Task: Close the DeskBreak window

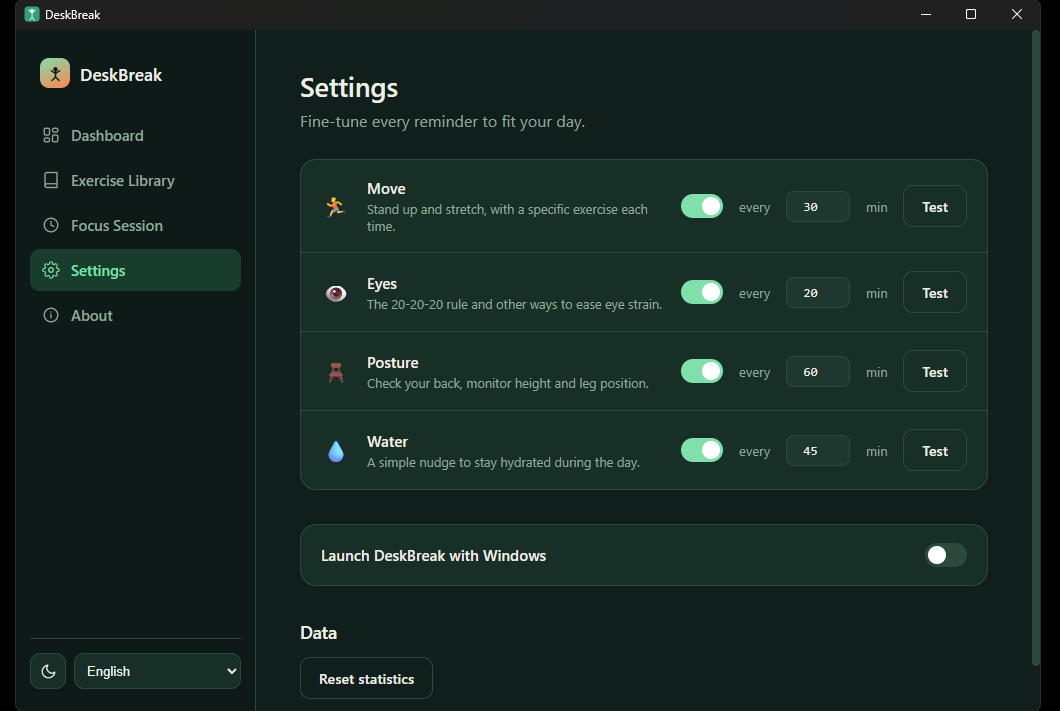Action: coord(1017,14)
